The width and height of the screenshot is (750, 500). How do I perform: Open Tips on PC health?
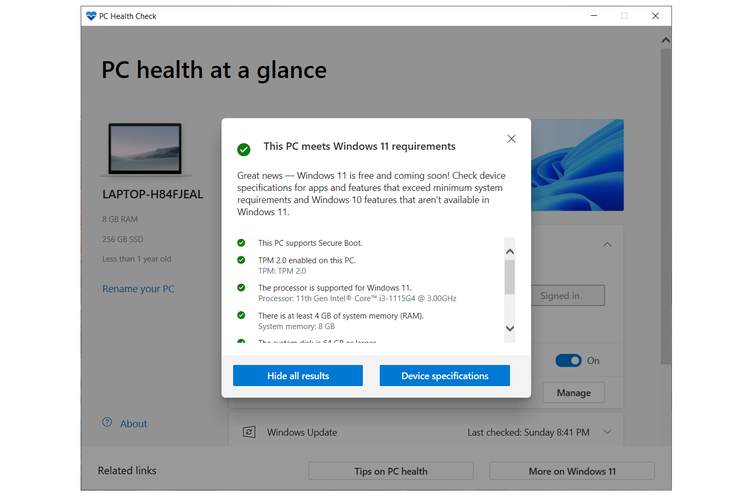(x=391, y=471)
